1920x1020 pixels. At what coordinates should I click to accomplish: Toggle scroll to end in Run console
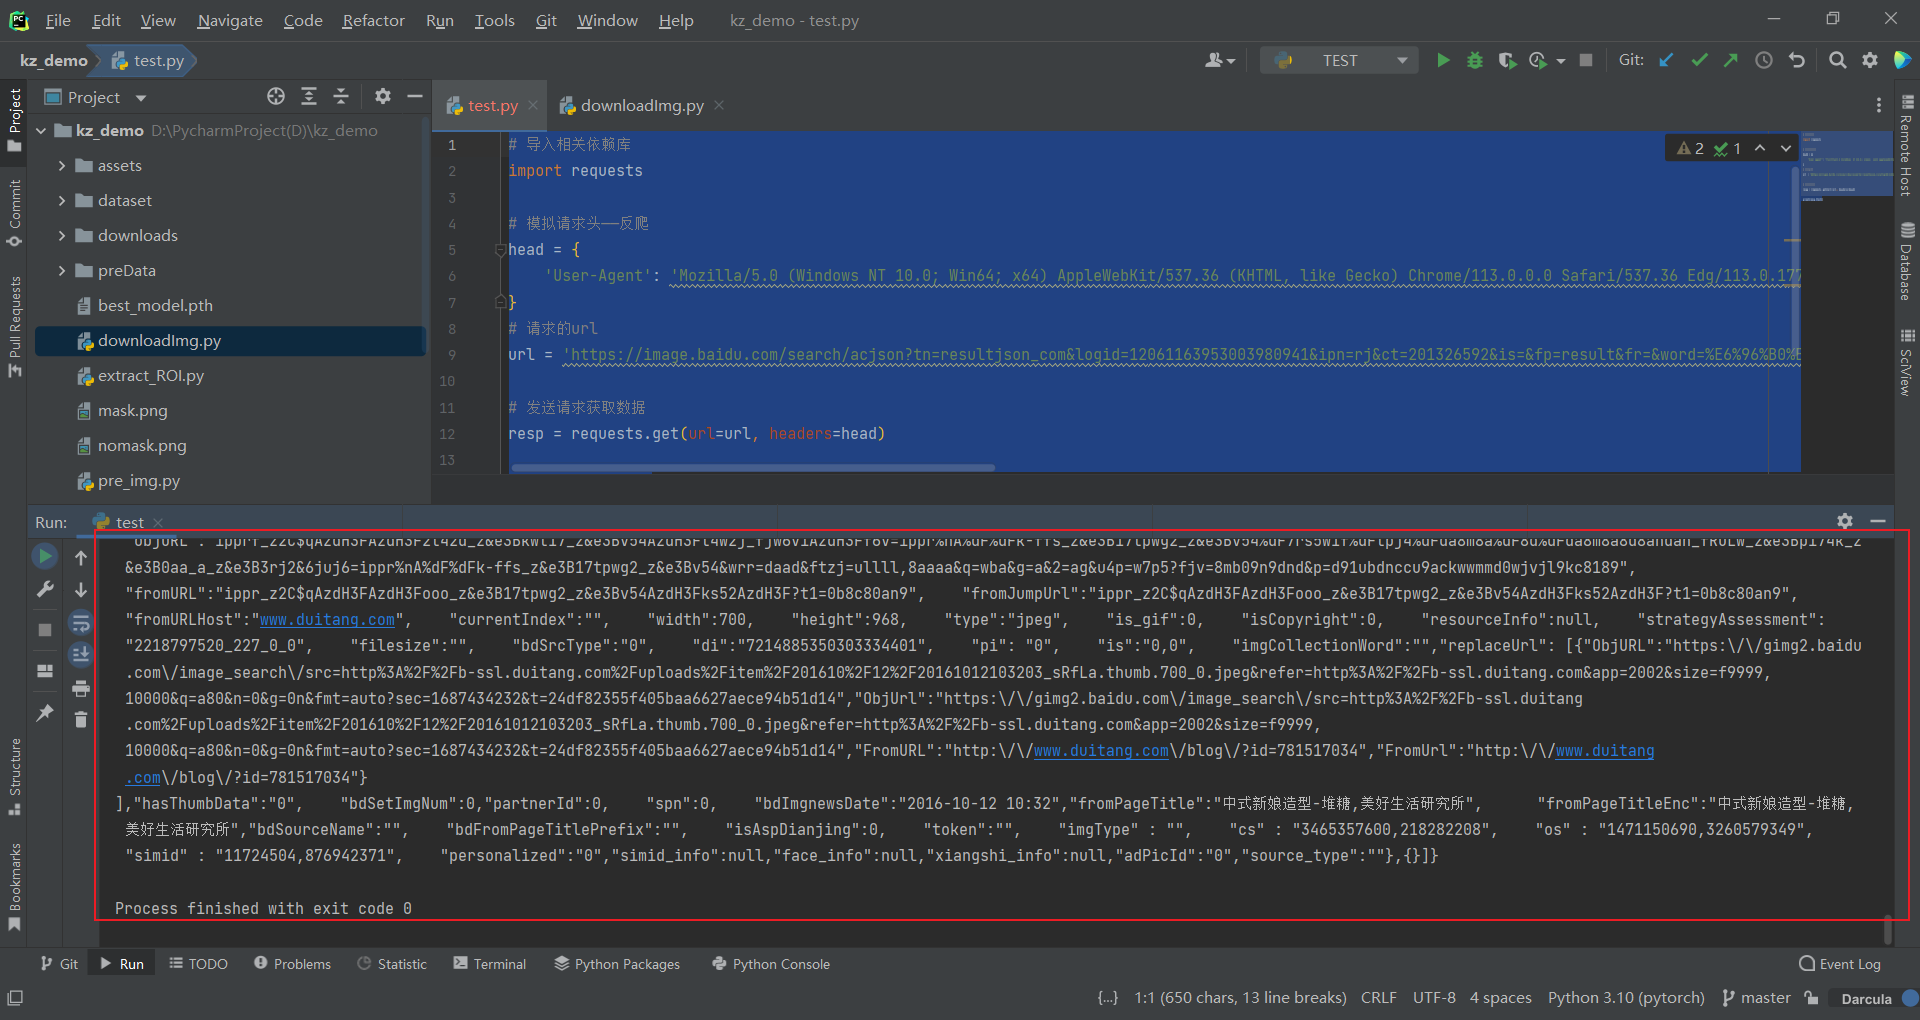[81, 655]
